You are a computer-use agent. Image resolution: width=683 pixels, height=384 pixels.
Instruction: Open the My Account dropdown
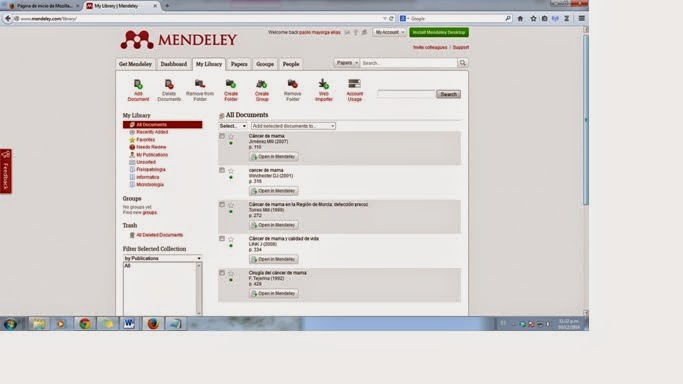click(390, 32)
